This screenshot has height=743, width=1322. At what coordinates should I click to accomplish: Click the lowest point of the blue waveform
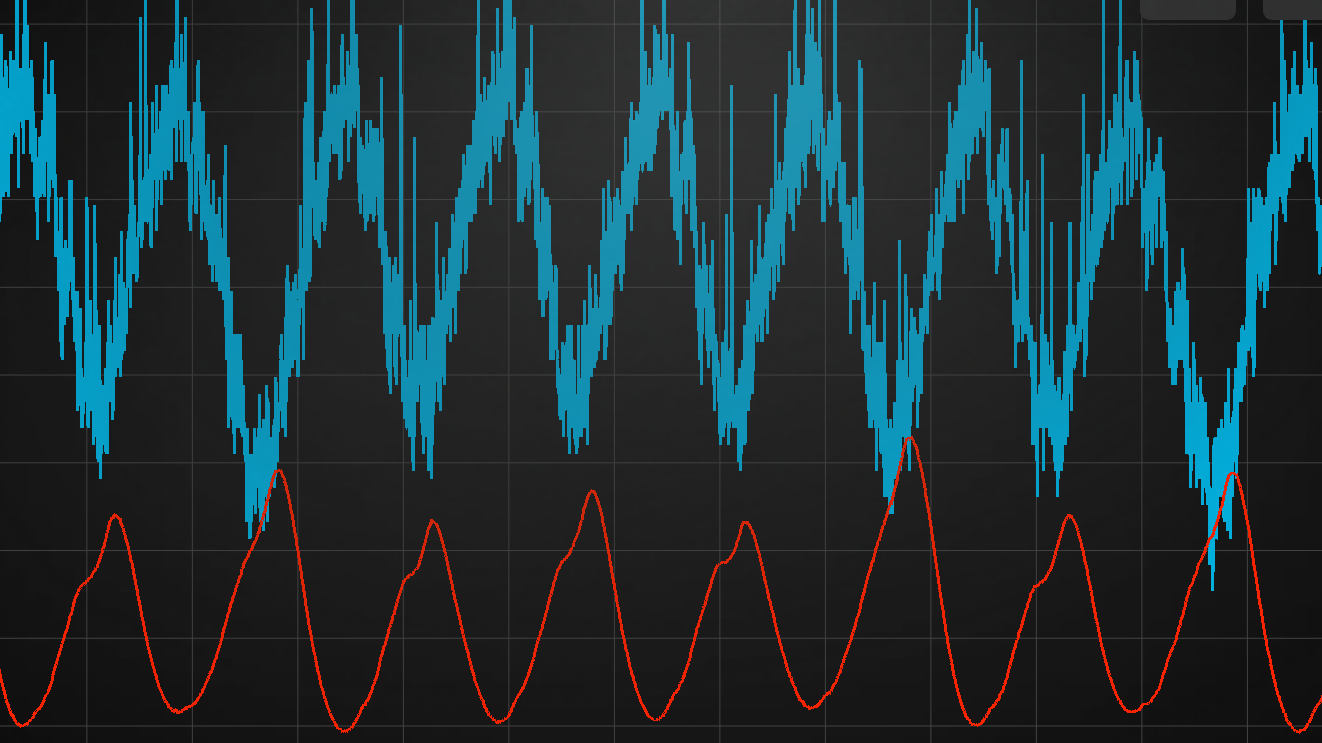(1213, 588)
